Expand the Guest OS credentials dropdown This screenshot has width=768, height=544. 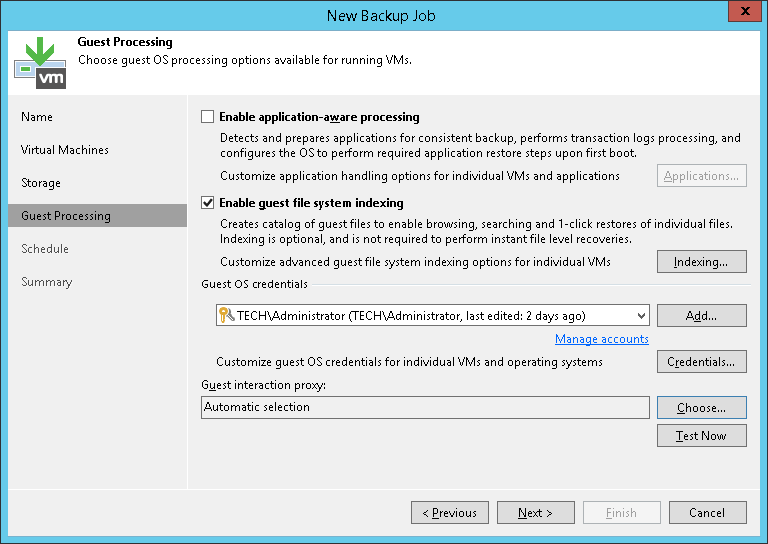pos(640,316)
